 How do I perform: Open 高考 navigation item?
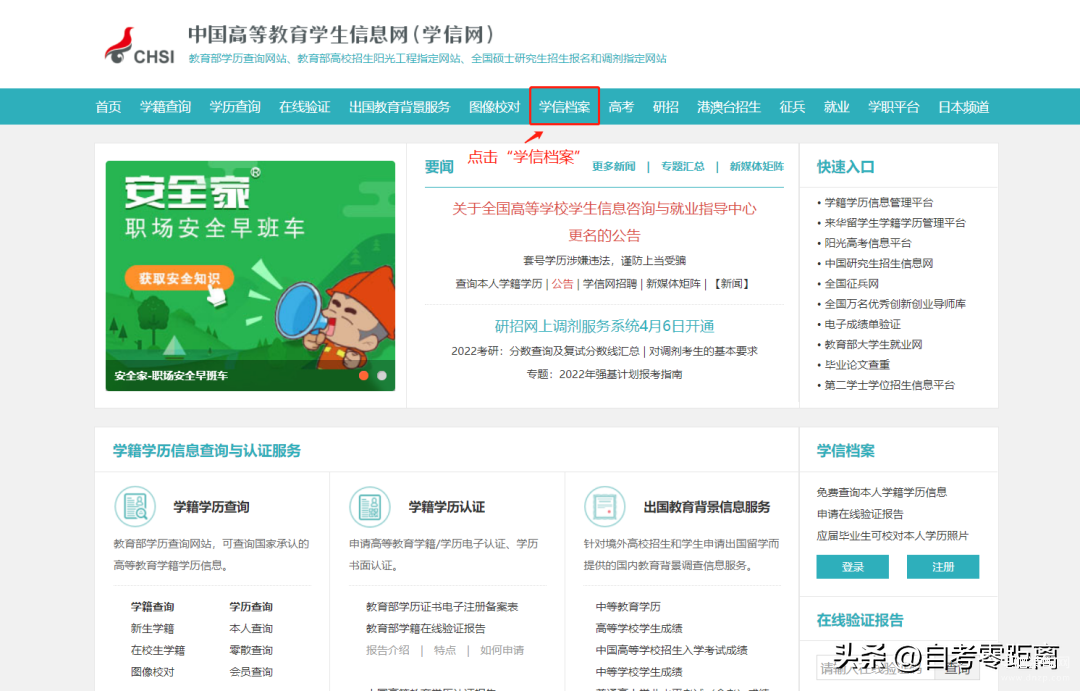pos(621,107)
